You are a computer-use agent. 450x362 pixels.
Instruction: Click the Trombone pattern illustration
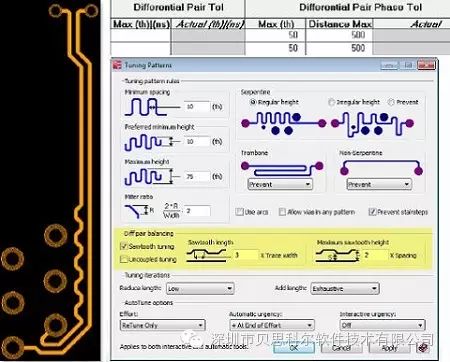282,169
